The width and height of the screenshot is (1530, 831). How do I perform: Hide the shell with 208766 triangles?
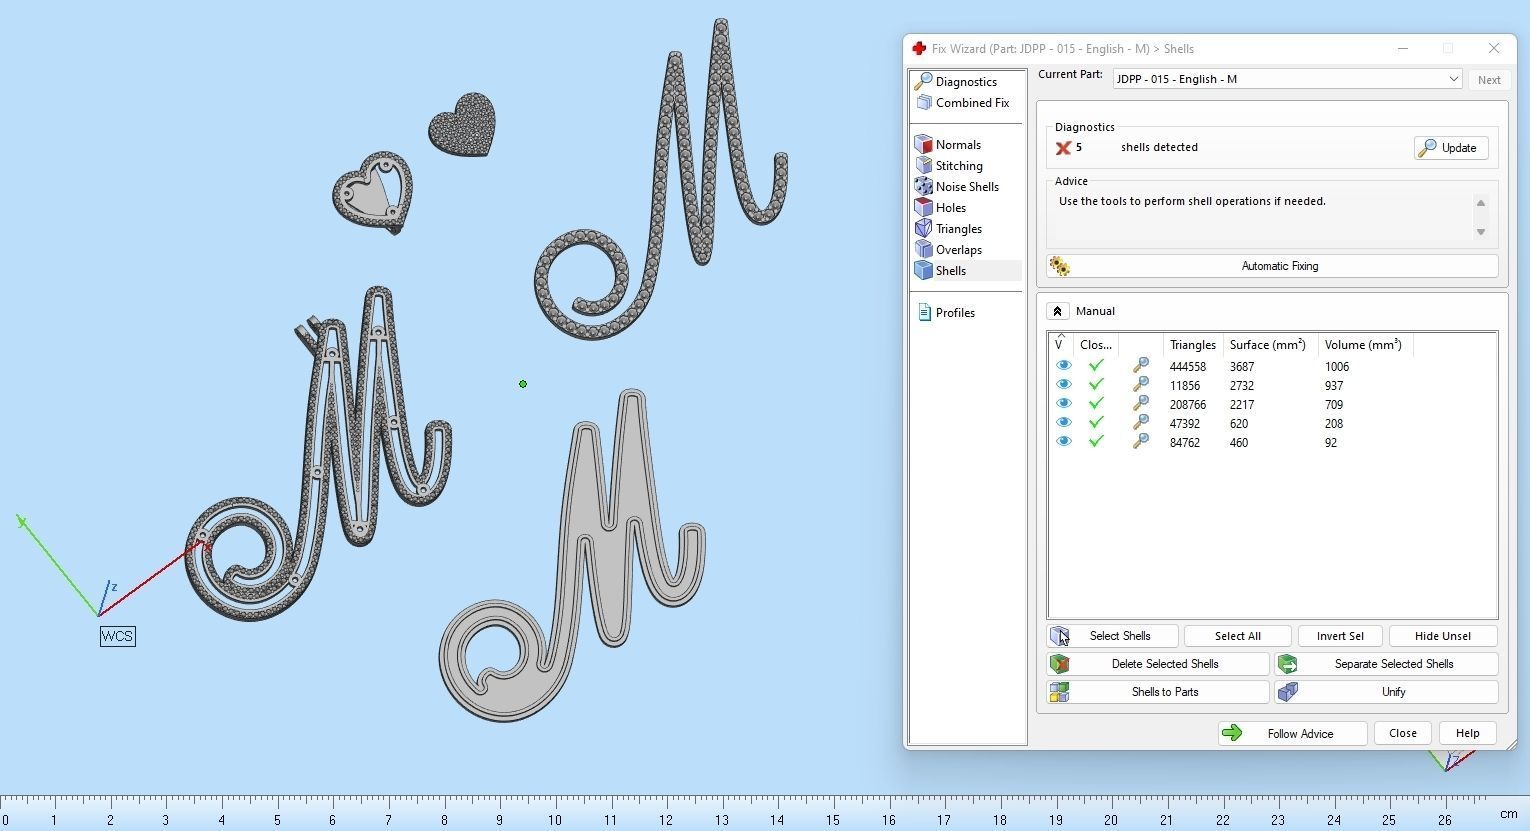click(x=1063, y=404)
